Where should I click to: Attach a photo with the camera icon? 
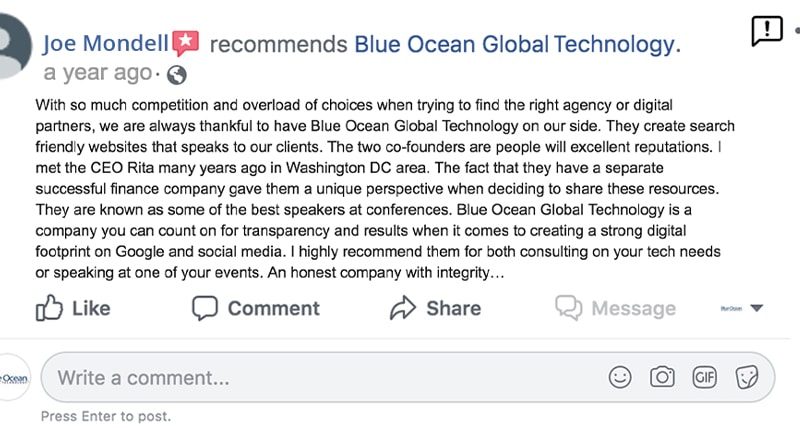coord(662,377)
